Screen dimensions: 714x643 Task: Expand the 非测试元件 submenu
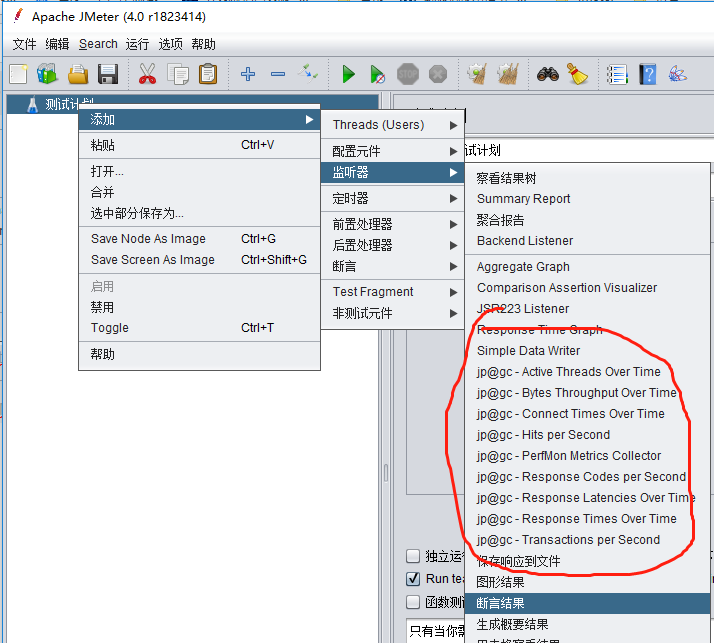(x=393, y=313)
